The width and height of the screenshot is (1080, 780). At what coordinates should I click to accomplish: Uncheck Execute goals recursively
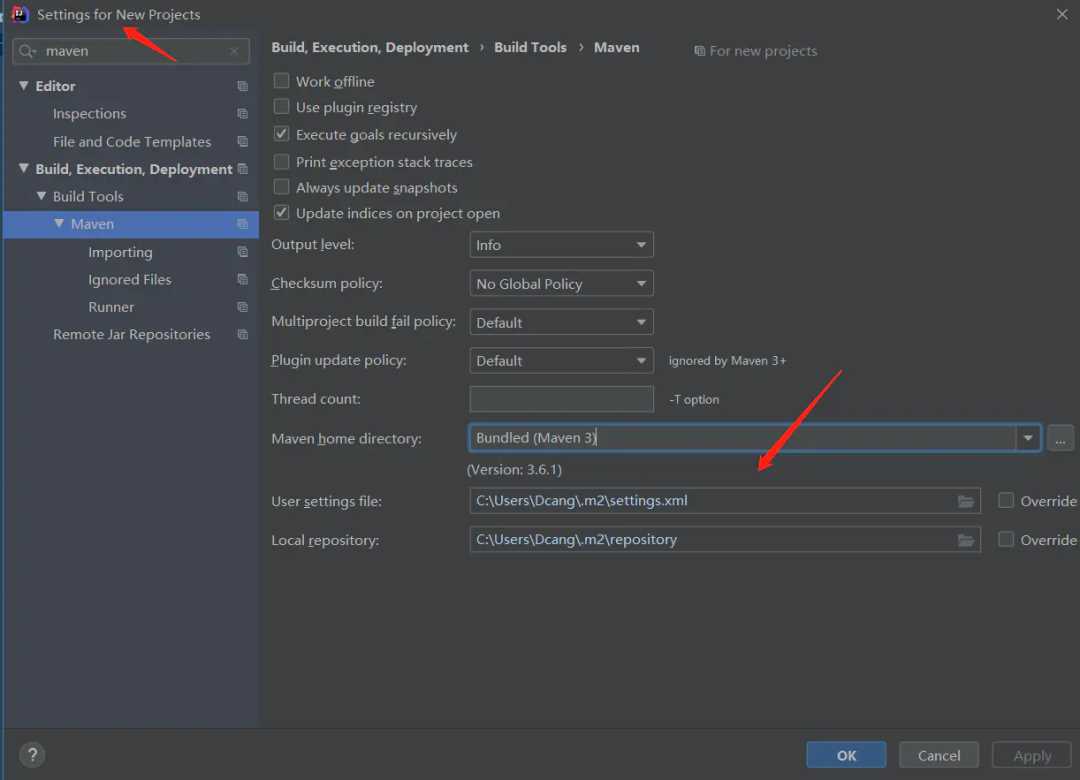pos(281,134)
